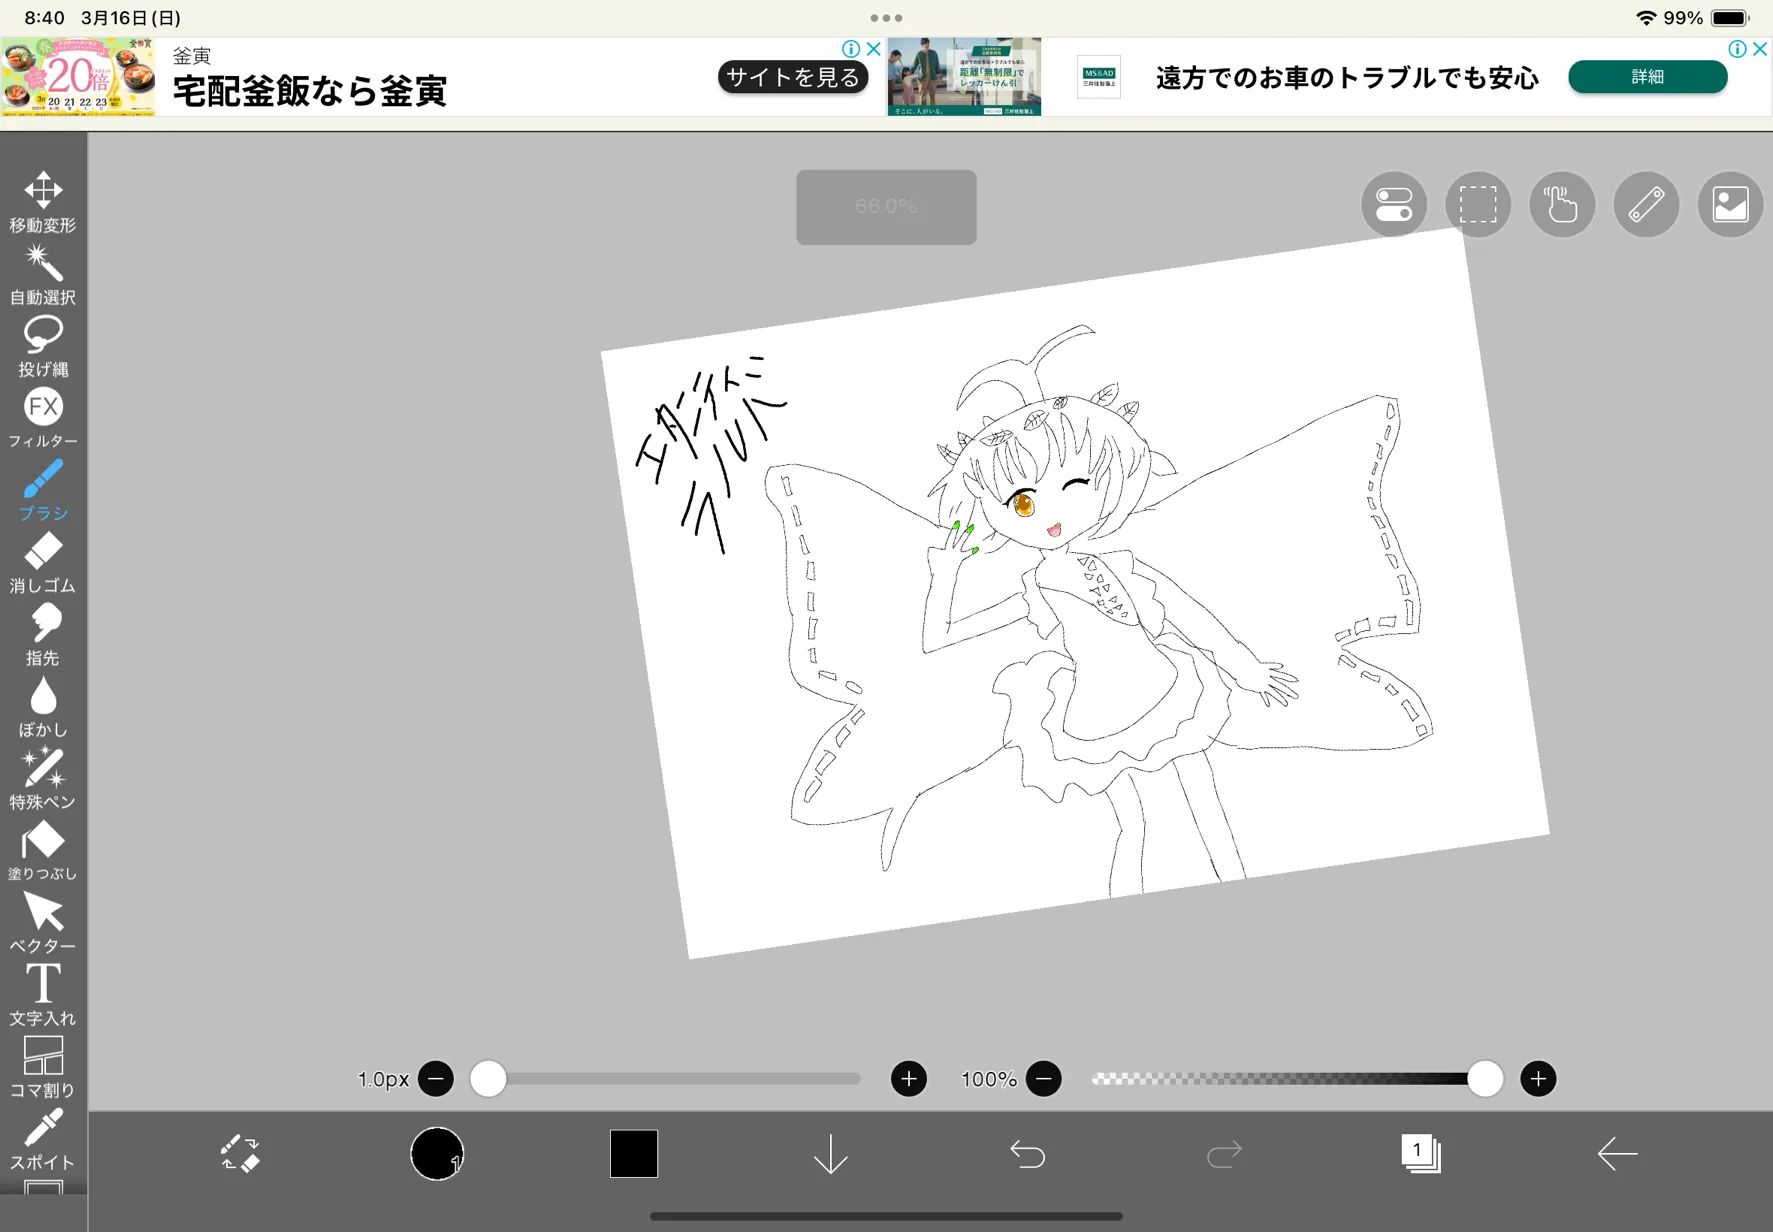
Task: Open the 宅配釜飯なら釜寅 ad headline
Action: point(310,91)
